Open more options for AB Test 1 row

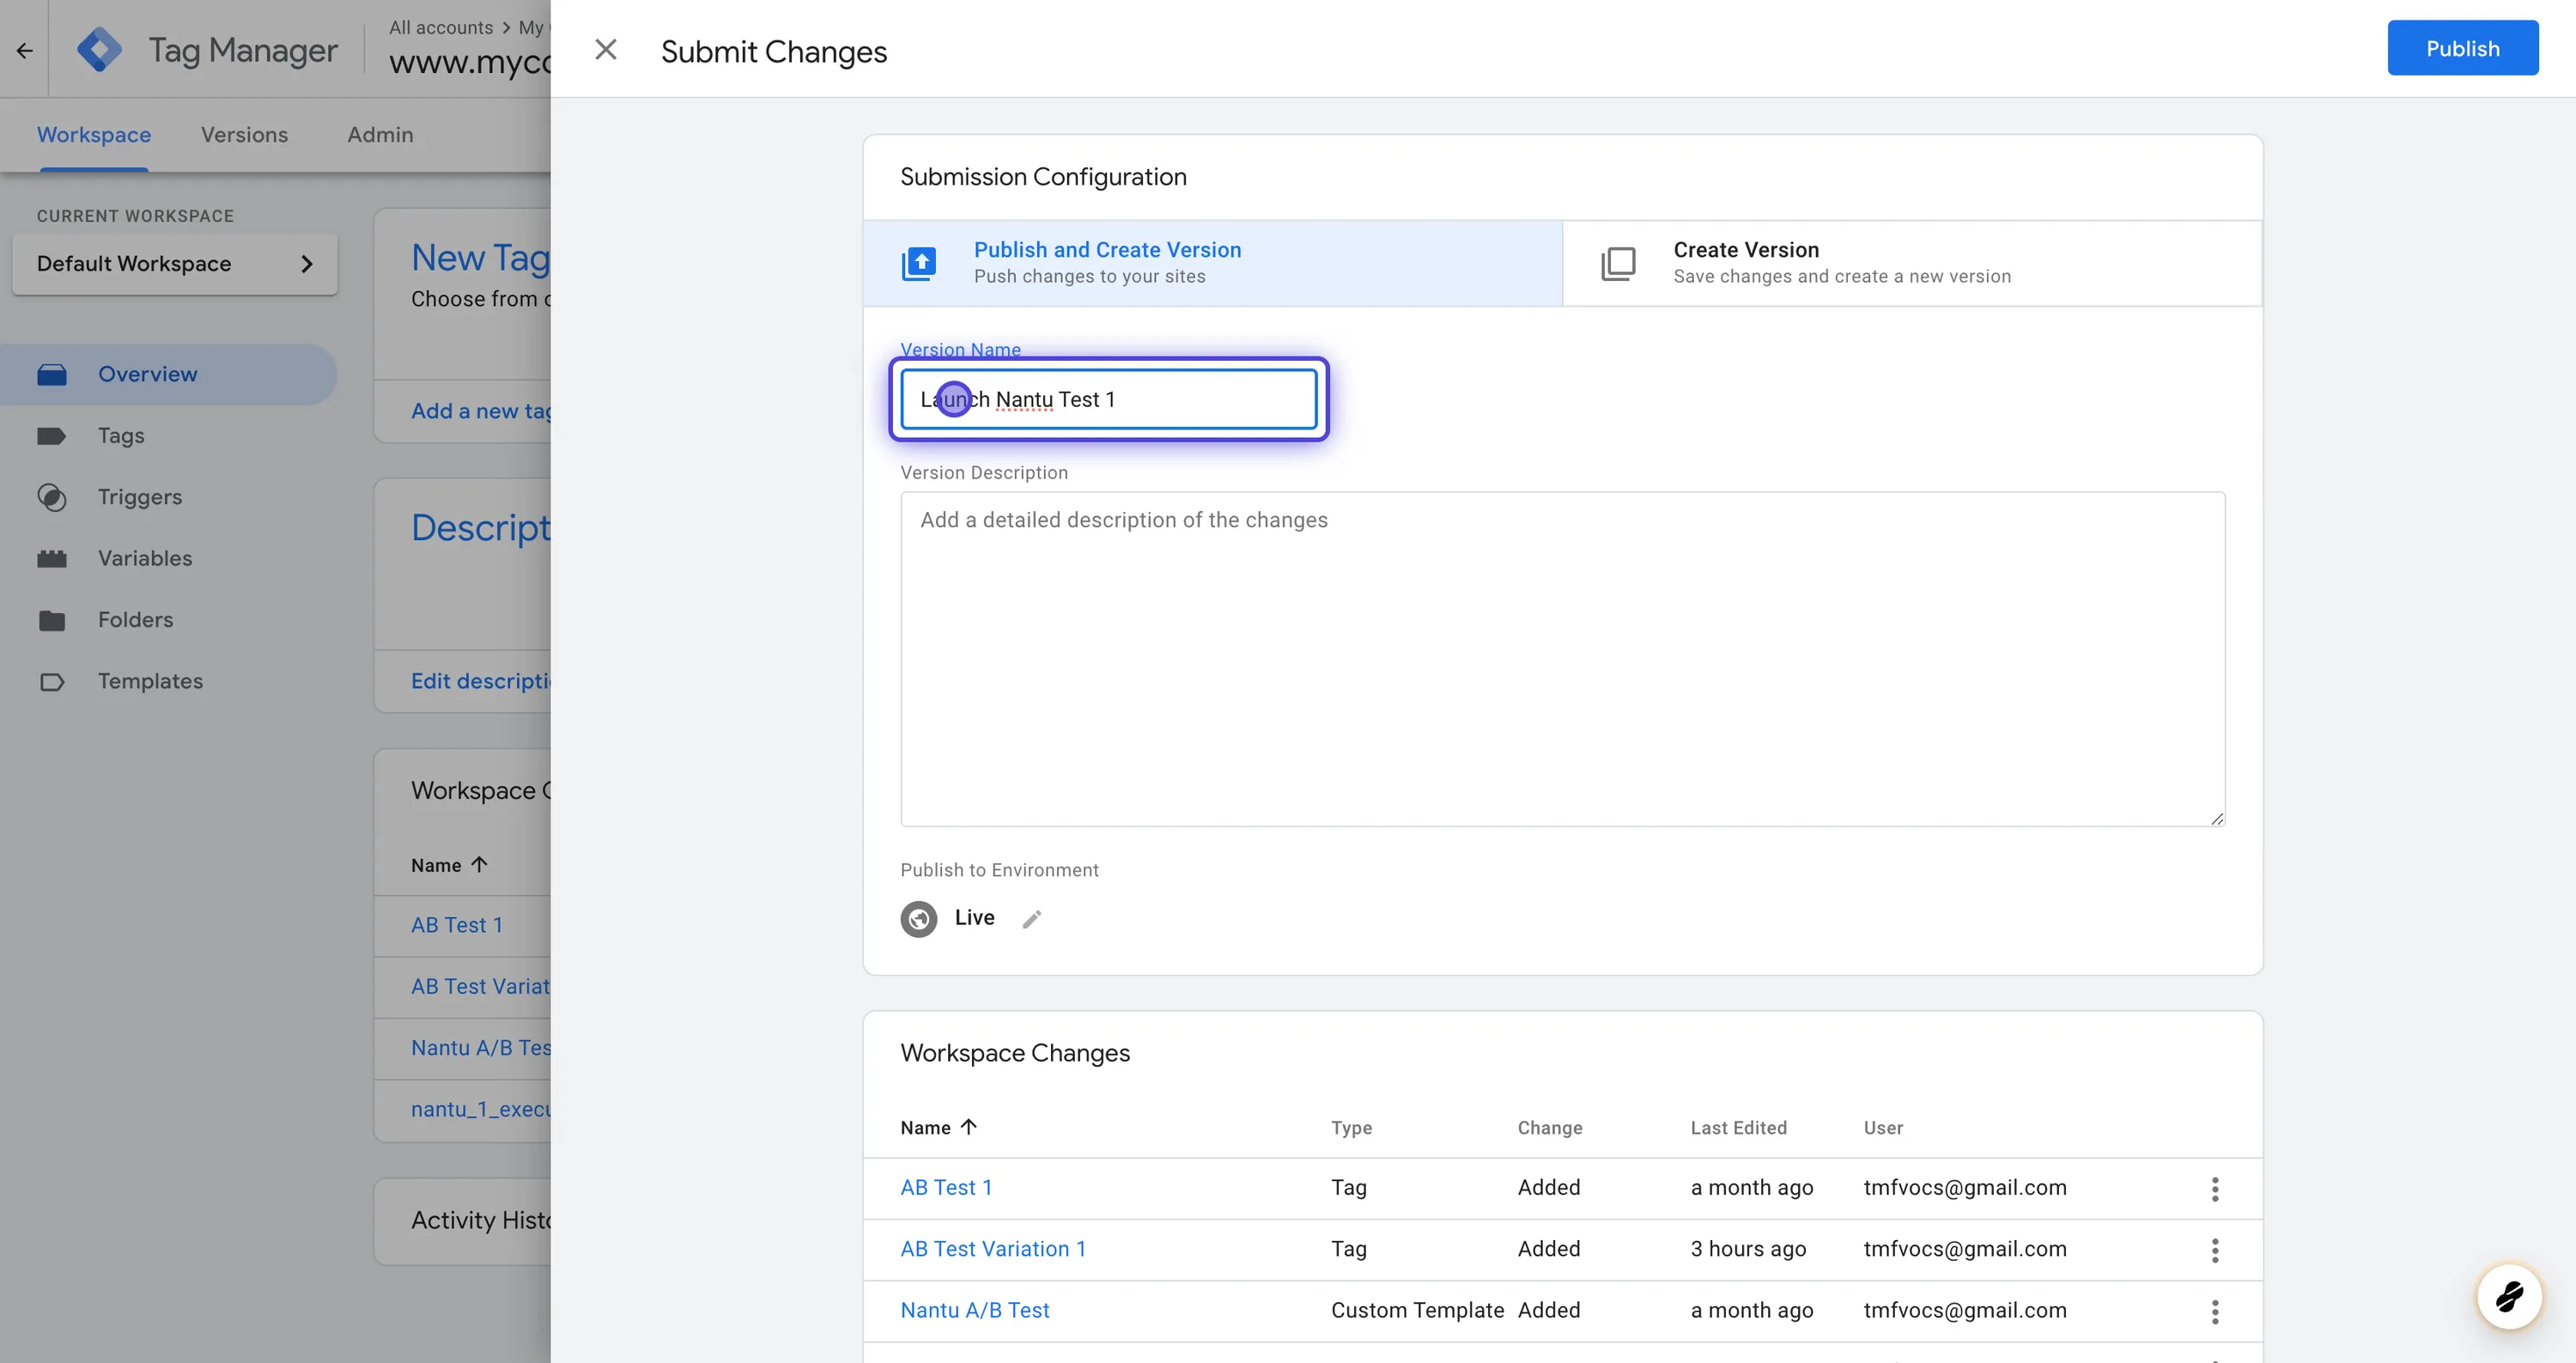click(2214, 1188)
